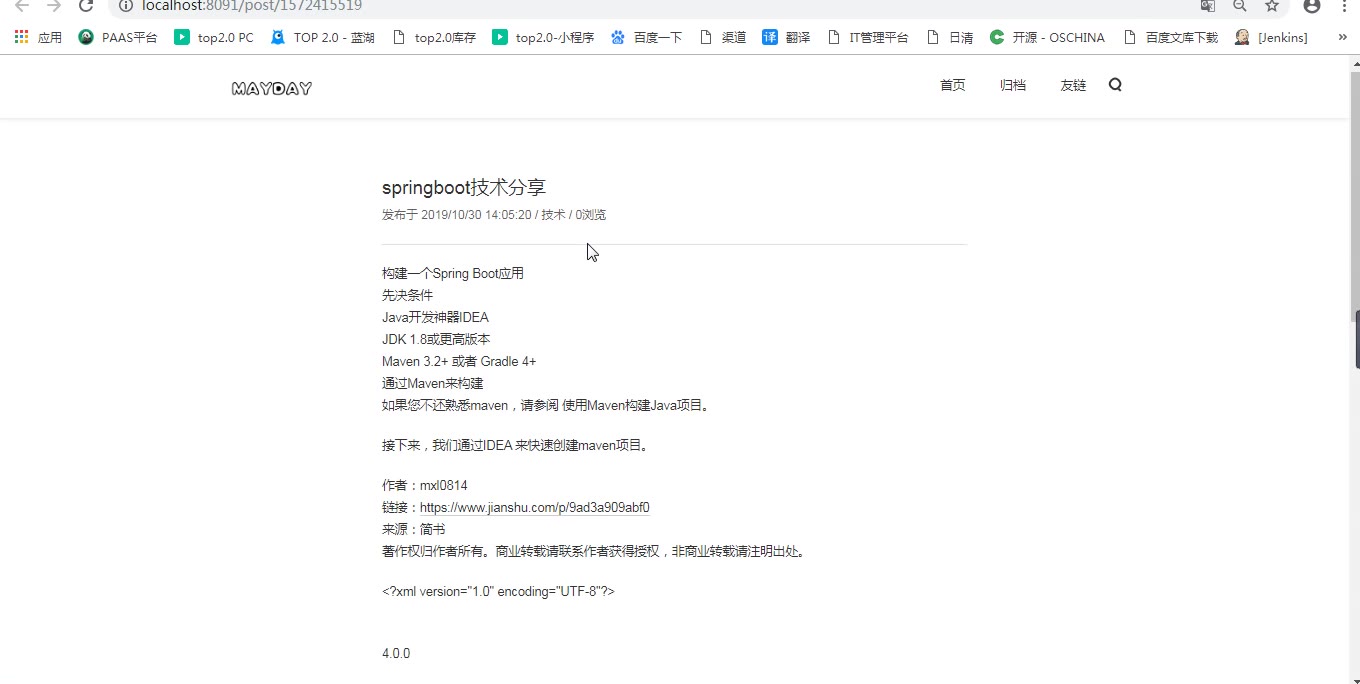Open the top2.0 PC bookmark
Viewport: 1360px width, 684px height.
pyautogui.click(x=213, y=37)
